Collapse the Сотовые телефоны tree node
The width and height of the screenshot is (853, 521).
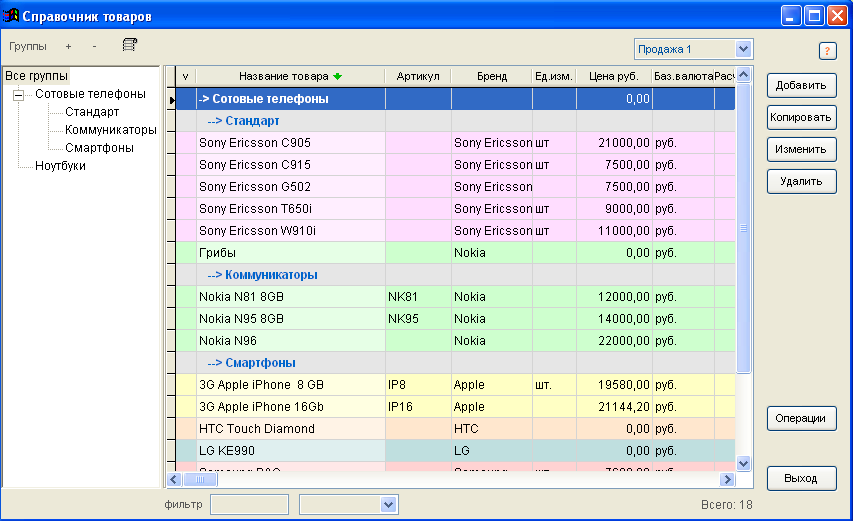(18, 95)
